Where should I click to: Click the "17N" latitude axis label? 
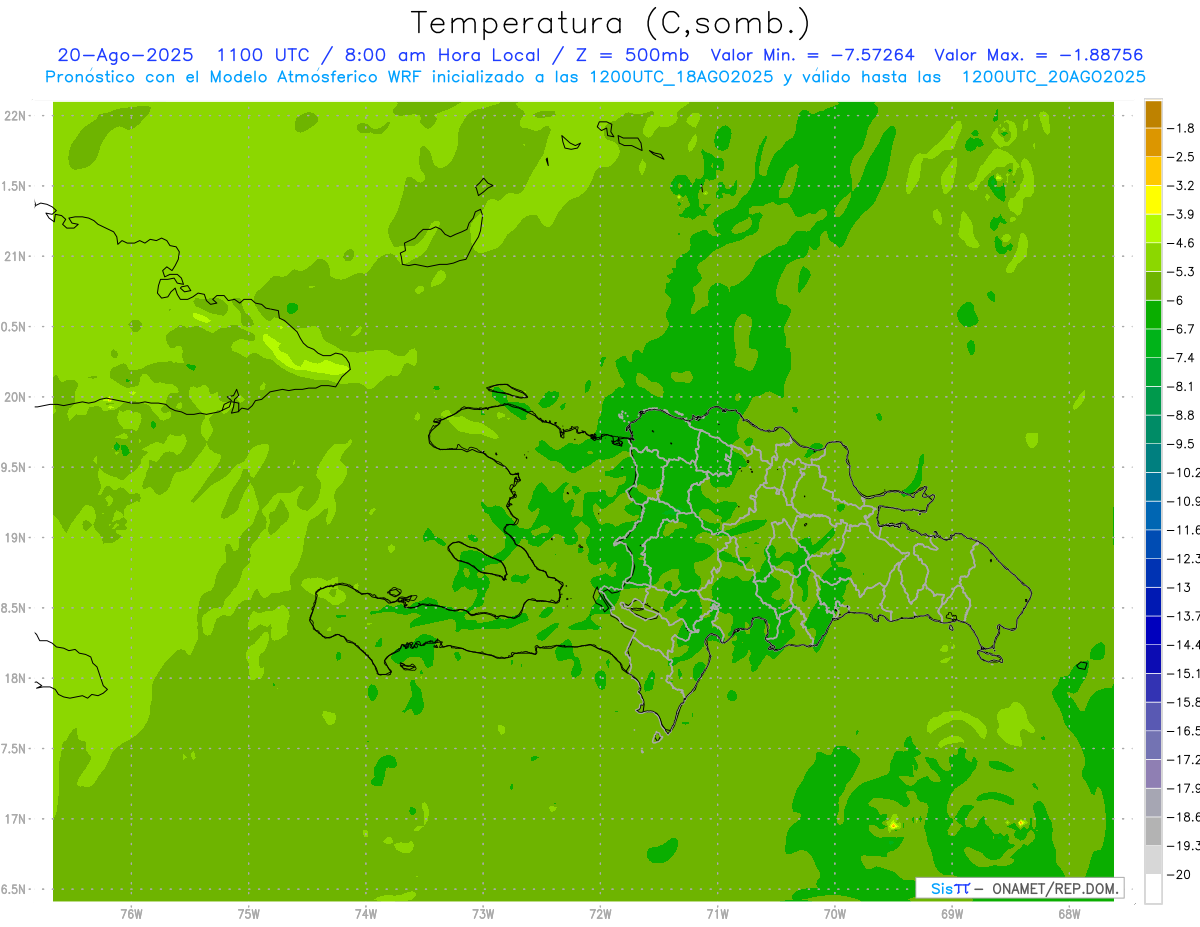[x=15, y=820]
